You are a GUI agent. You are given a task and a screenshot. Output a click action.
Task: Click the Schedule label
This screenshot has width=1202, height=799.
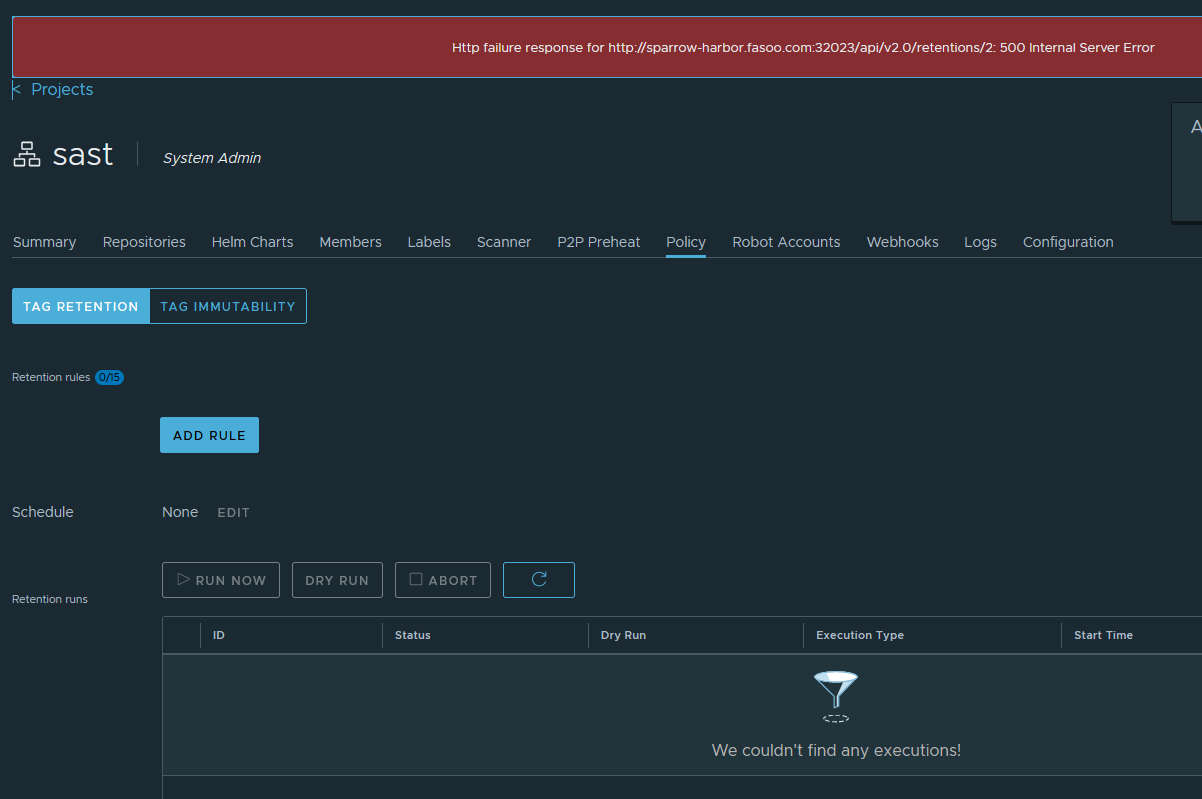coord(43,512)
